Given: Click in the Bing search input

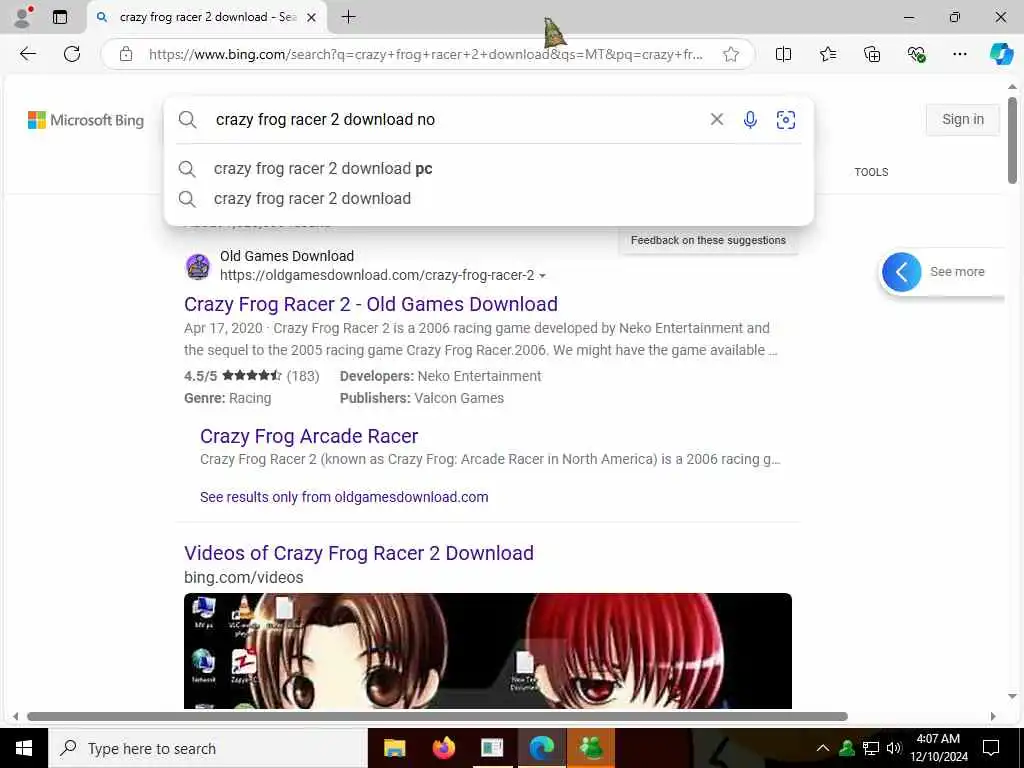Looking at the screenshot, I should click(457, 120).
